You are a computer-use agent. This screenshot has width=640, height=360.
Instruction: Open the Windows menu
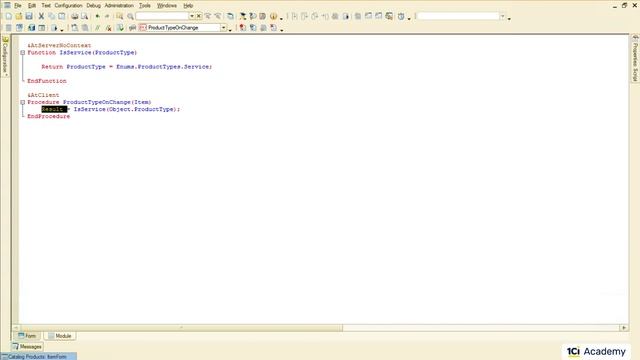point(167,6)
